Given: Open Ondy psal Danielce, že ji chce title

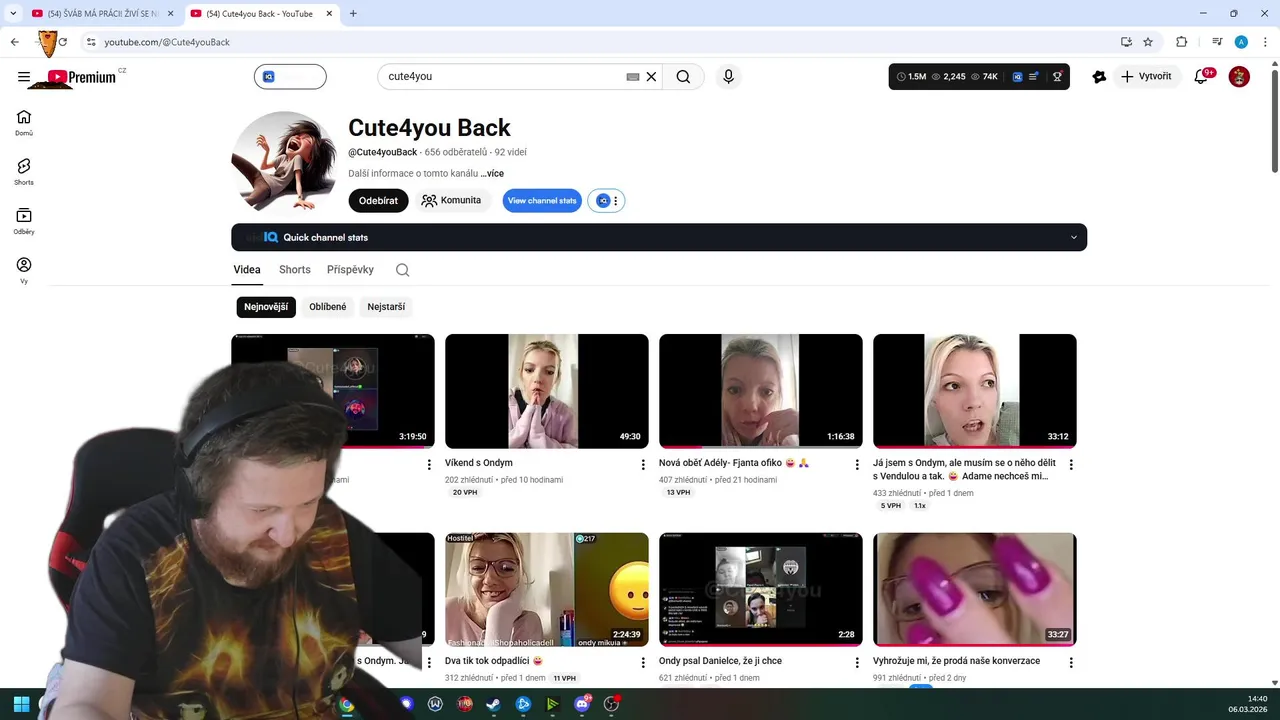Looking at the screenshot, I should [720, 661].
